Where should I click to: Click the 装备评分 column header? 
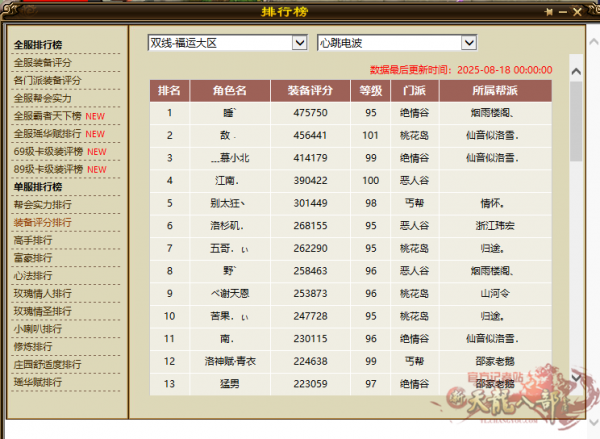[310, 91]
